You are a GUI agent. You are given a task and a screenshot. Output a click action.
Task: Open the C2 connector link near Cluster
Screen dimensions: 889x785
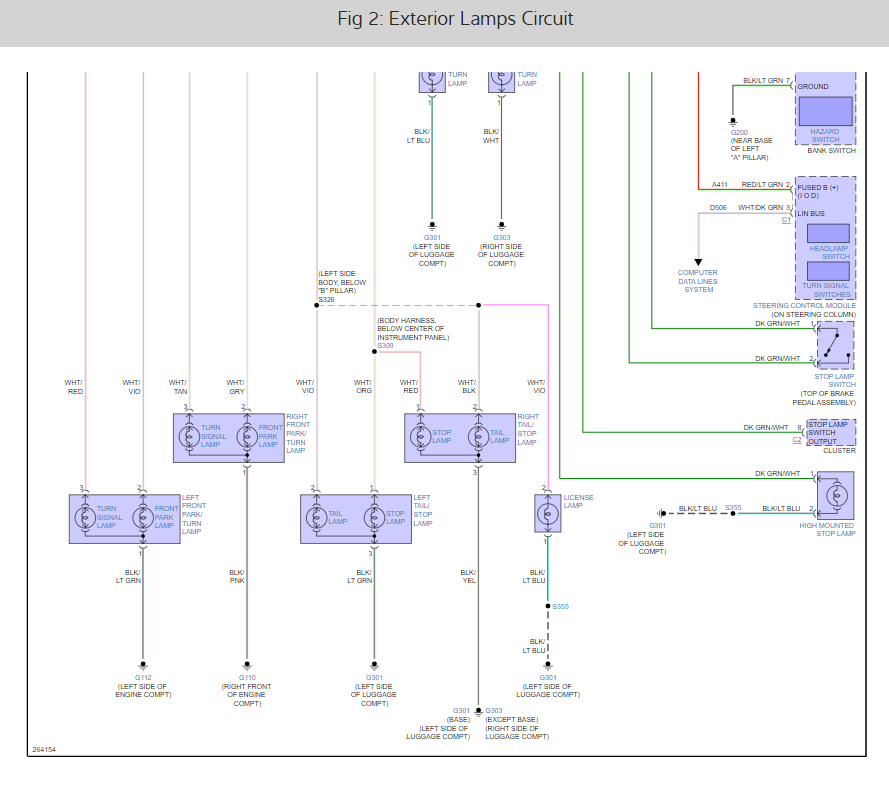[x=797, y=440]
